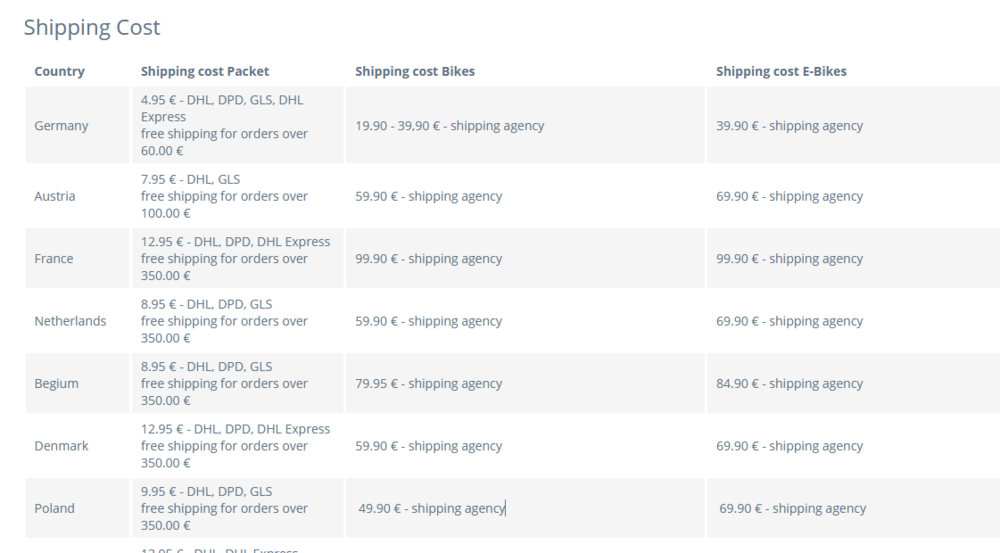The width and height of the screenshot is (1000, 553).
Task: Select Begium's 84.90 € E-Bikes shipping cell
Action: coord(789,383)
